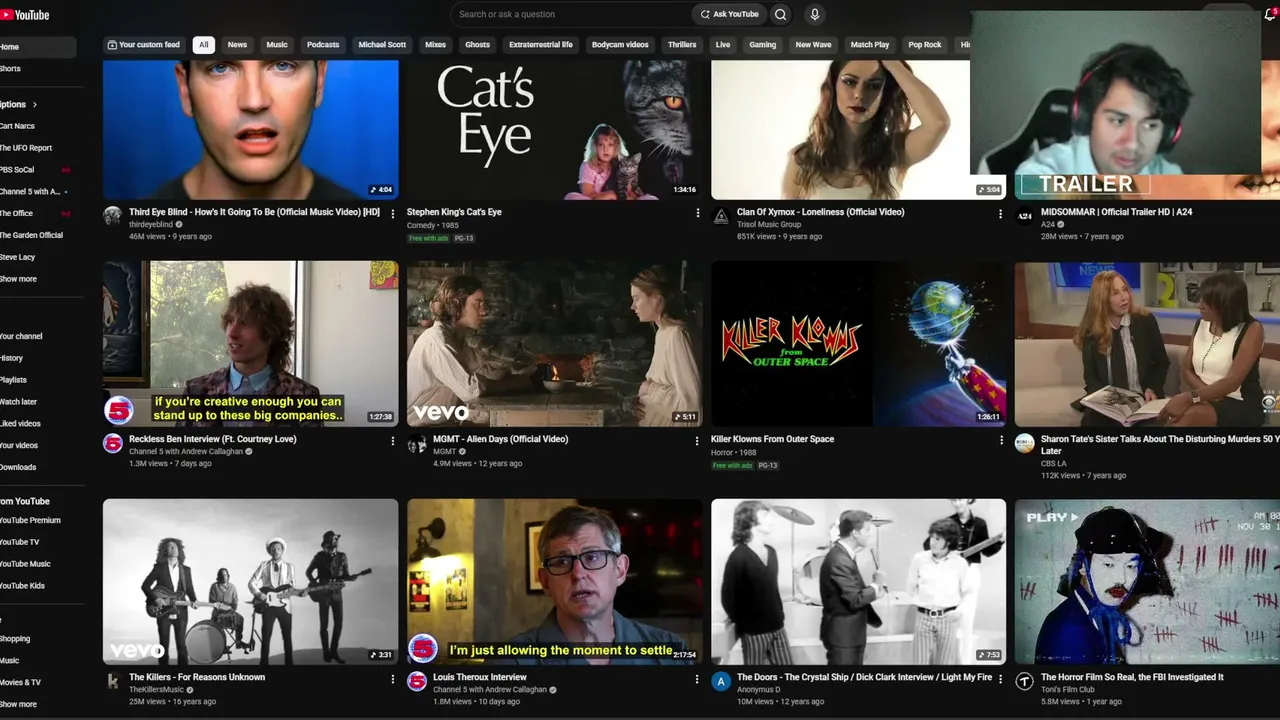Open options menu for Killer Klowns From Outer Space
The image size is (1280, 720).
1001,440
